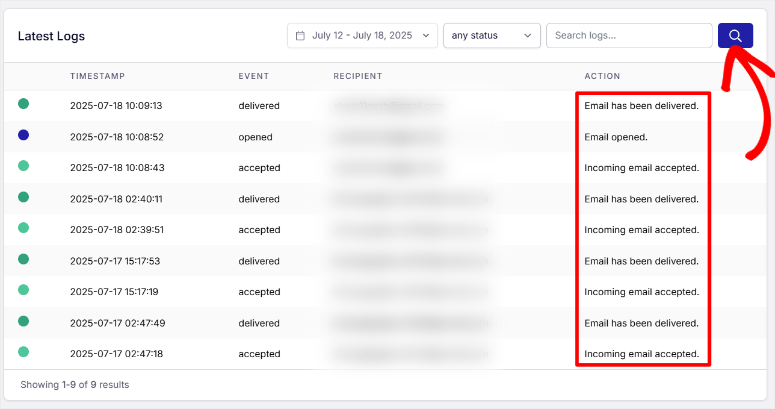Click the delivered event in the 15:17:53 row
Image resolution: width=775 pixels, height=409 pixels.
coord(259,261)
